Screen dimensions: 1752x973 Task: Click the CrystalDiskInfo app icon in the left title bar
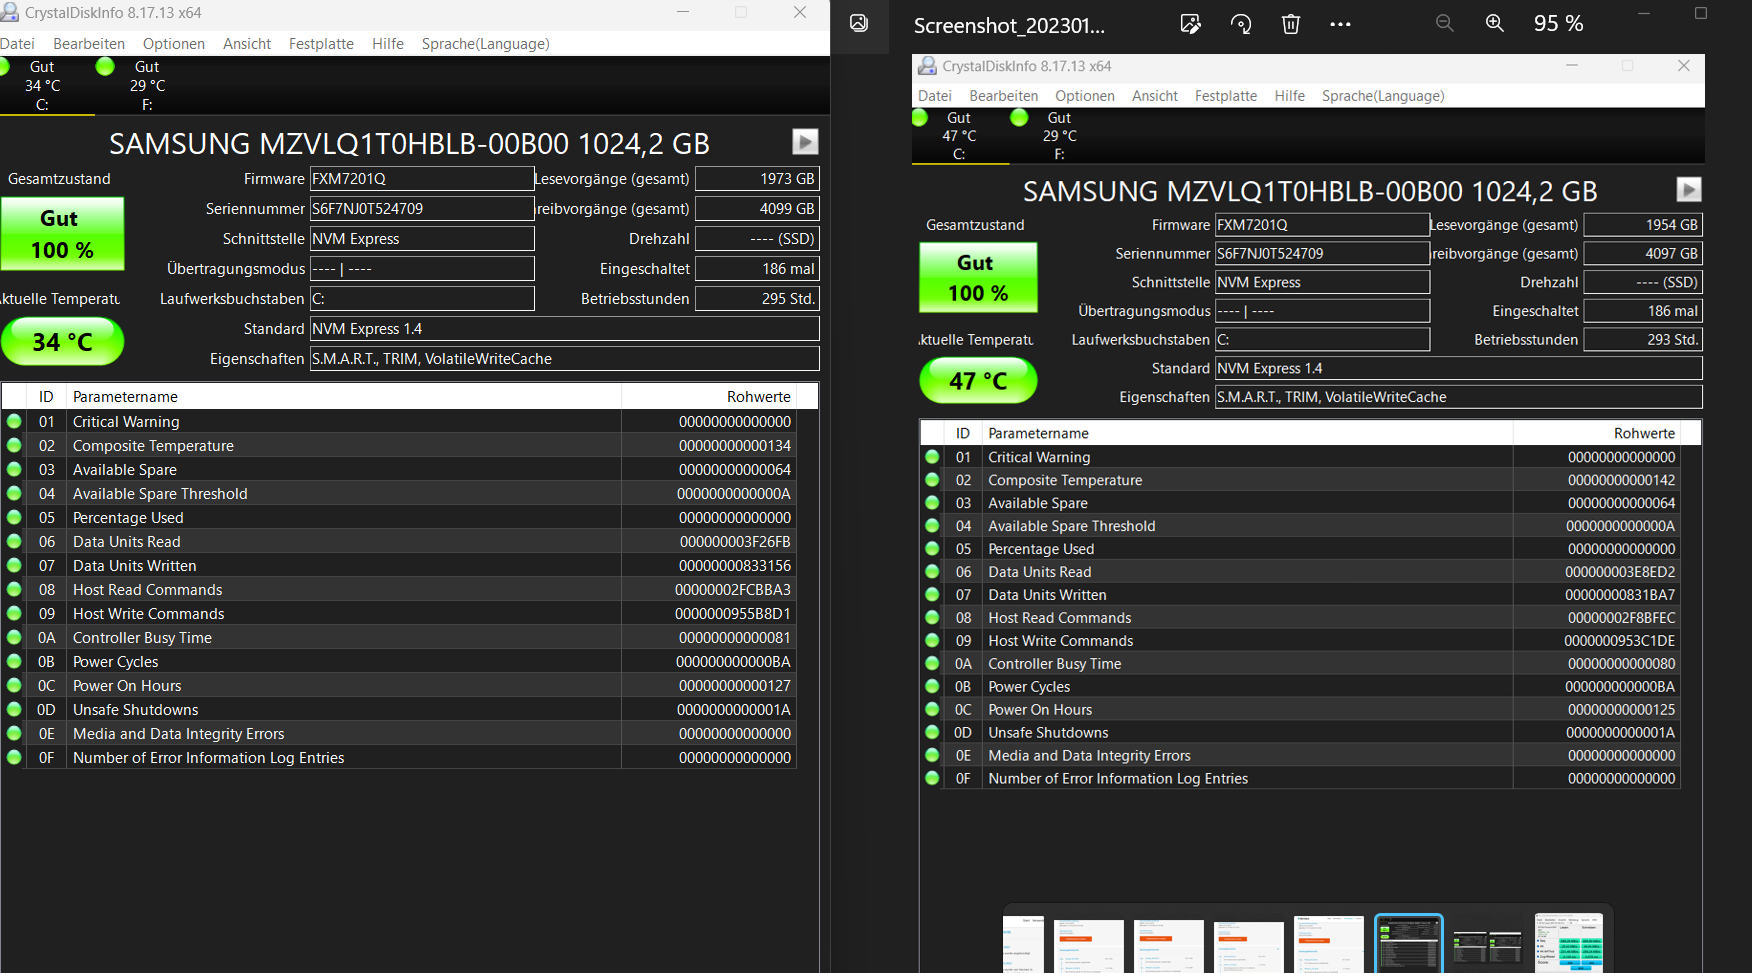pyautogui.click(x=10, y=12)
